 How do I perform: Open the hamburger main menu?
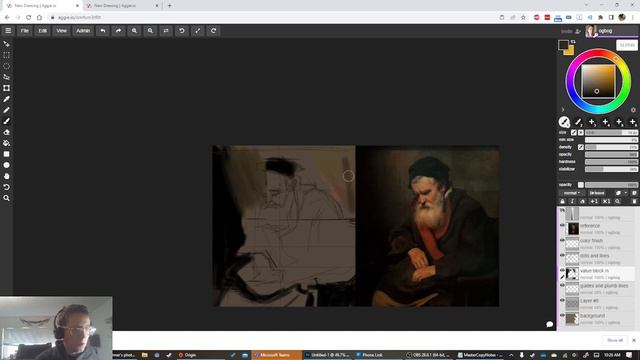pyautogui.click(x=8, y=31)
